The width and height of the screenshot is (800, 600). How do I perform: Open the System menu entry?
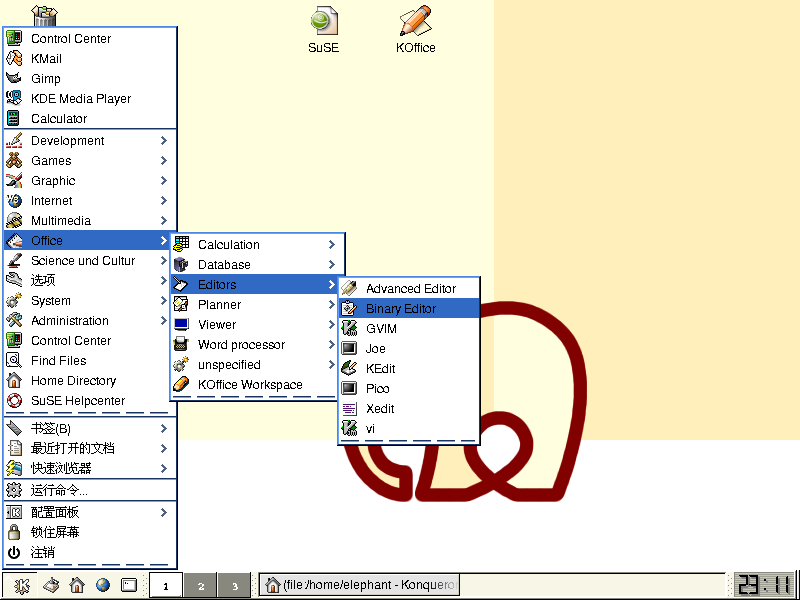click(90, 301)
